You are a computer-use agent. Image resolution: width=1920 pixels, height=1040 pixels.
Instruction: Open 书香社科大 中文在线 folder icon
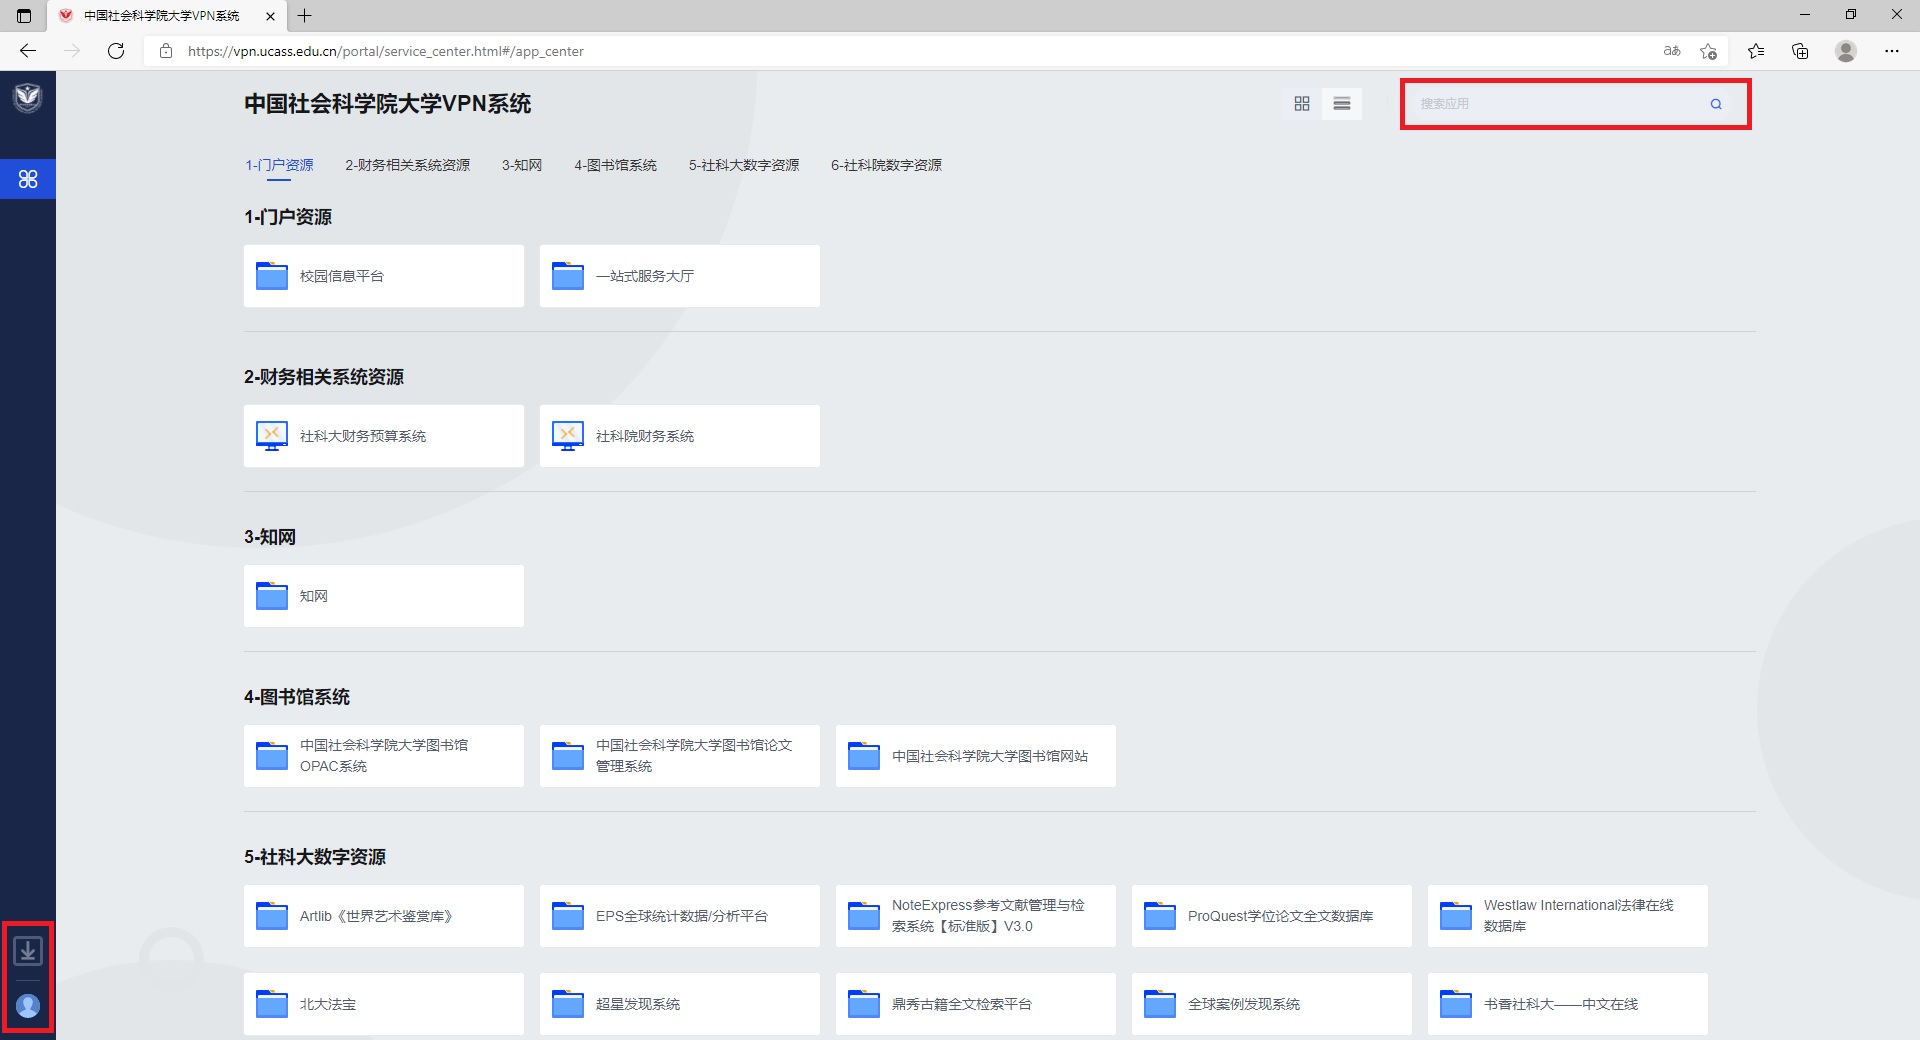click(x=1456, y=1004)
